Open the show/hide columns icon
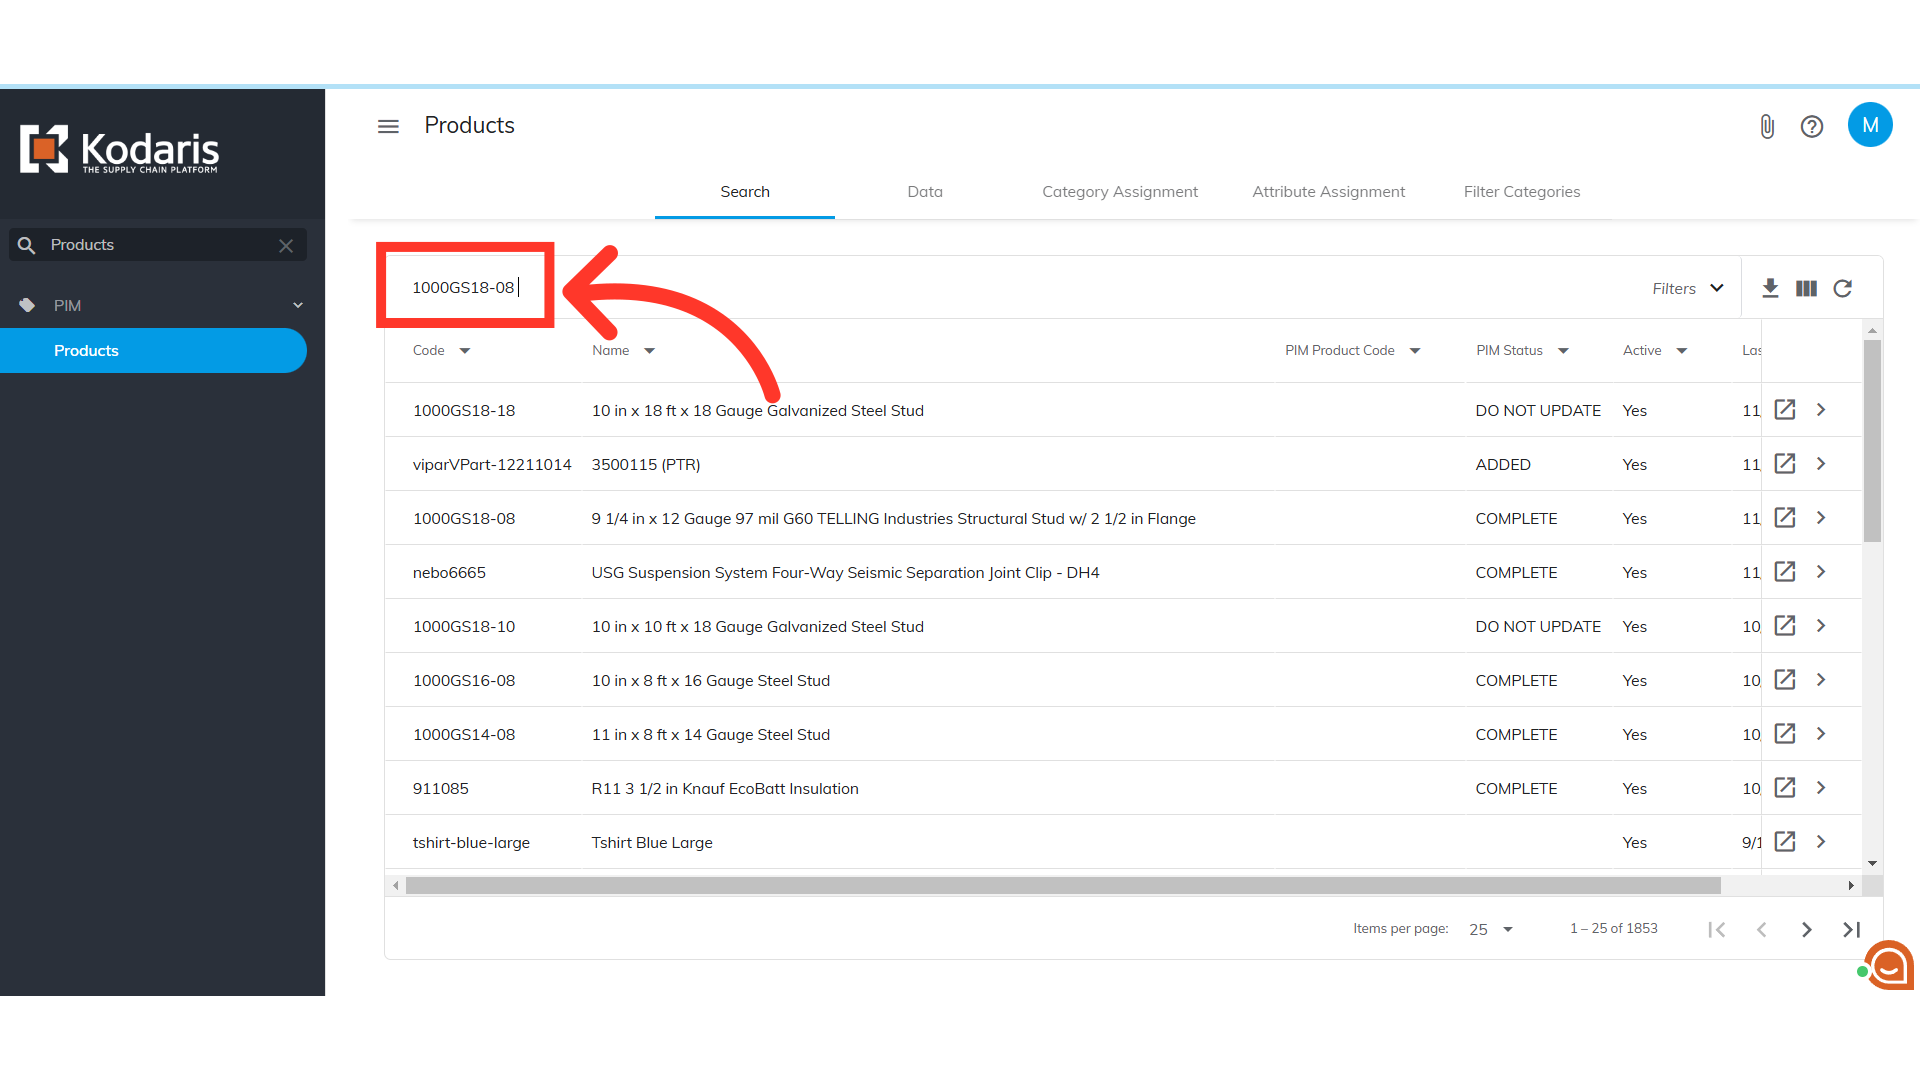 [x=1806, y=288]
